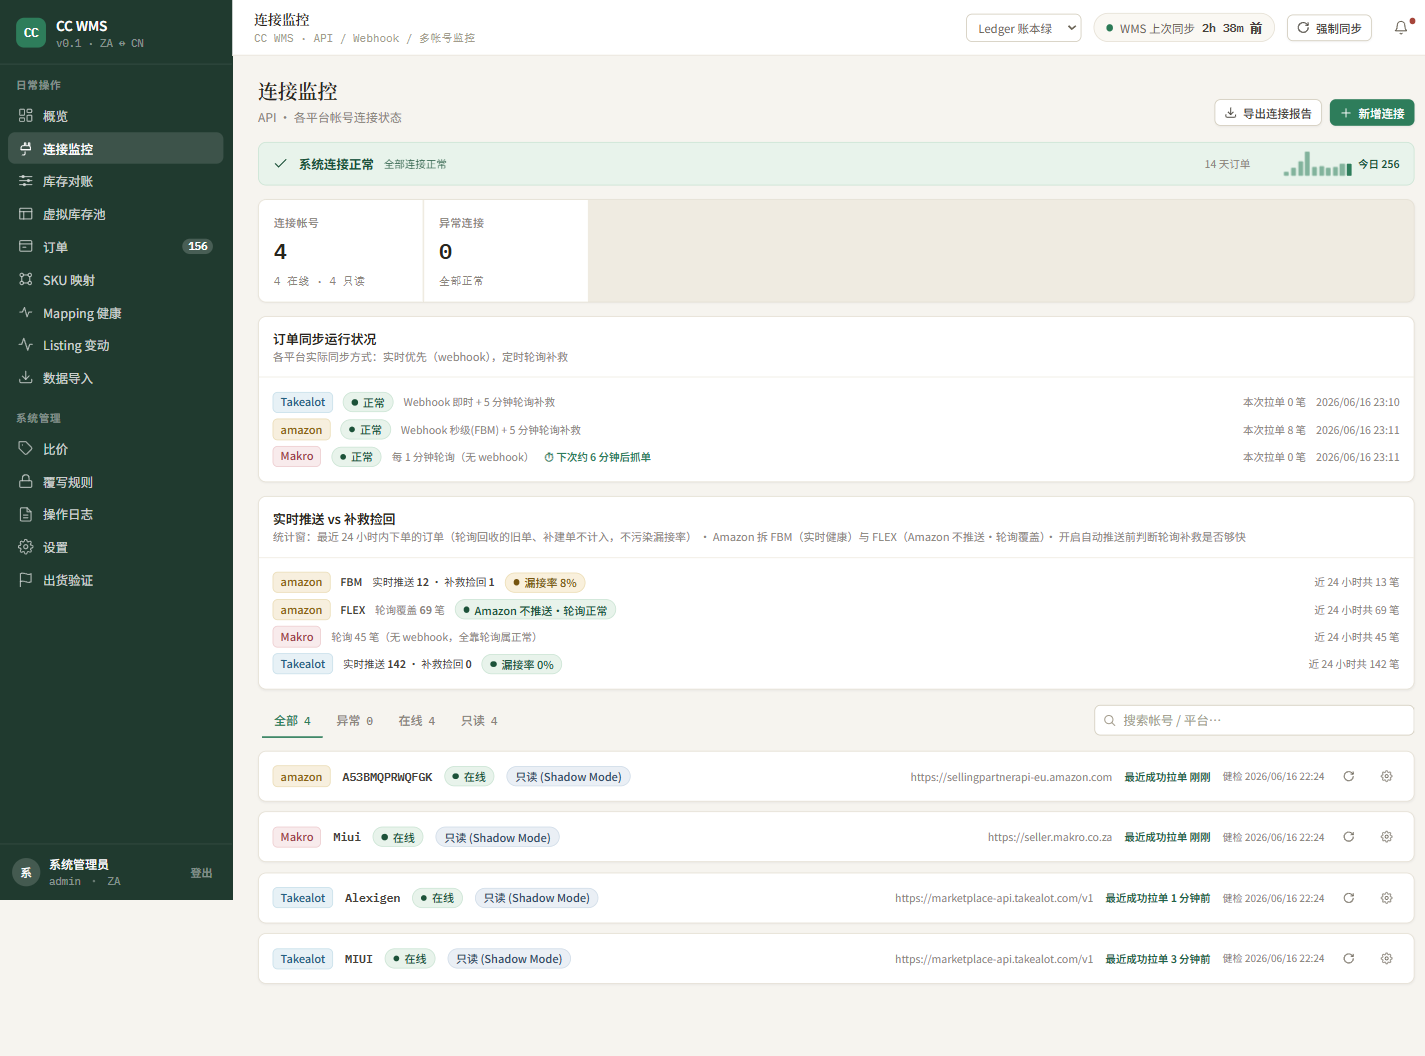
Task: Refresh the Takealot Alexigen connection
Action: coord(1348,898)
